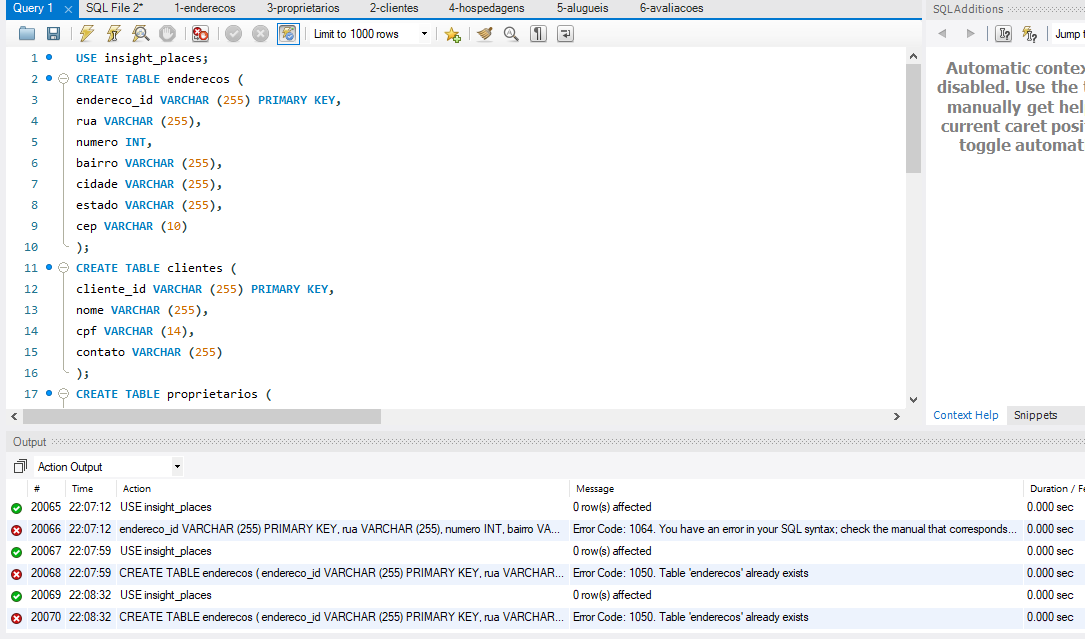Viewport: 1085px width, 639px height.
Task: Click success icon of output row 20069
Action: [17, 596]
